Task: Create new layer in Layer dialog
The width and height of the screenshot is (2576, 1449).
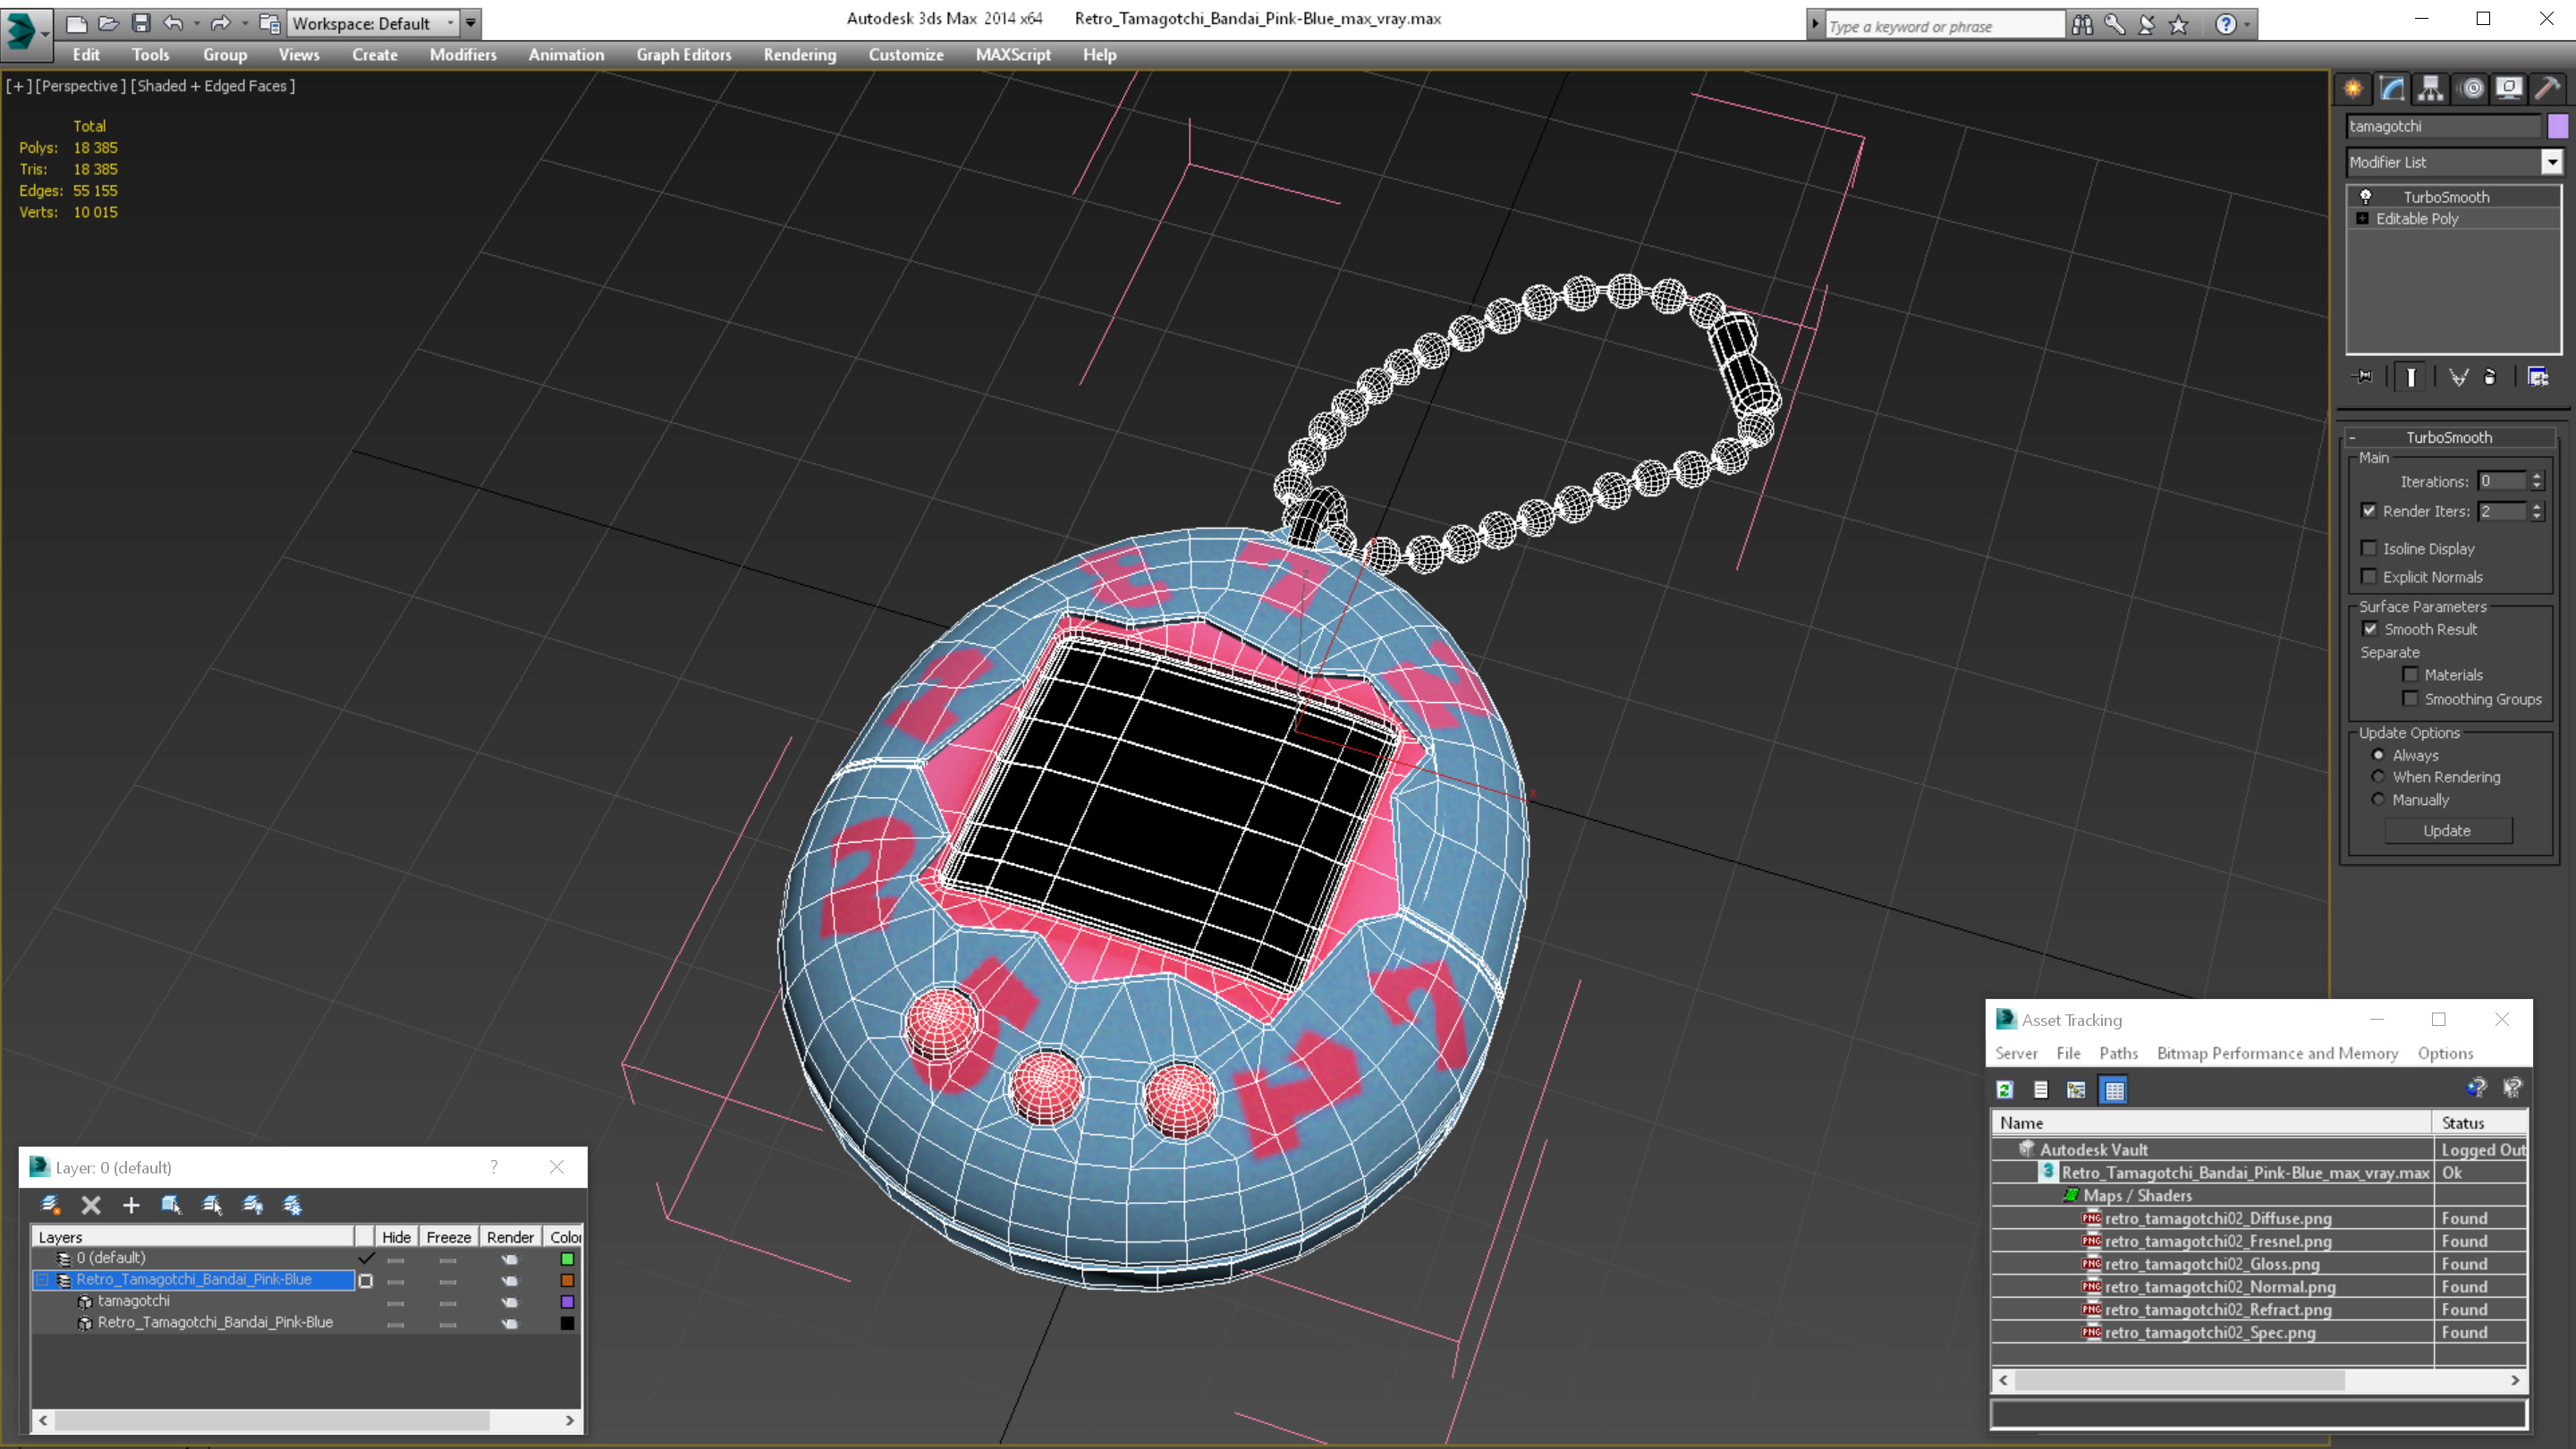Action: 50,1205
